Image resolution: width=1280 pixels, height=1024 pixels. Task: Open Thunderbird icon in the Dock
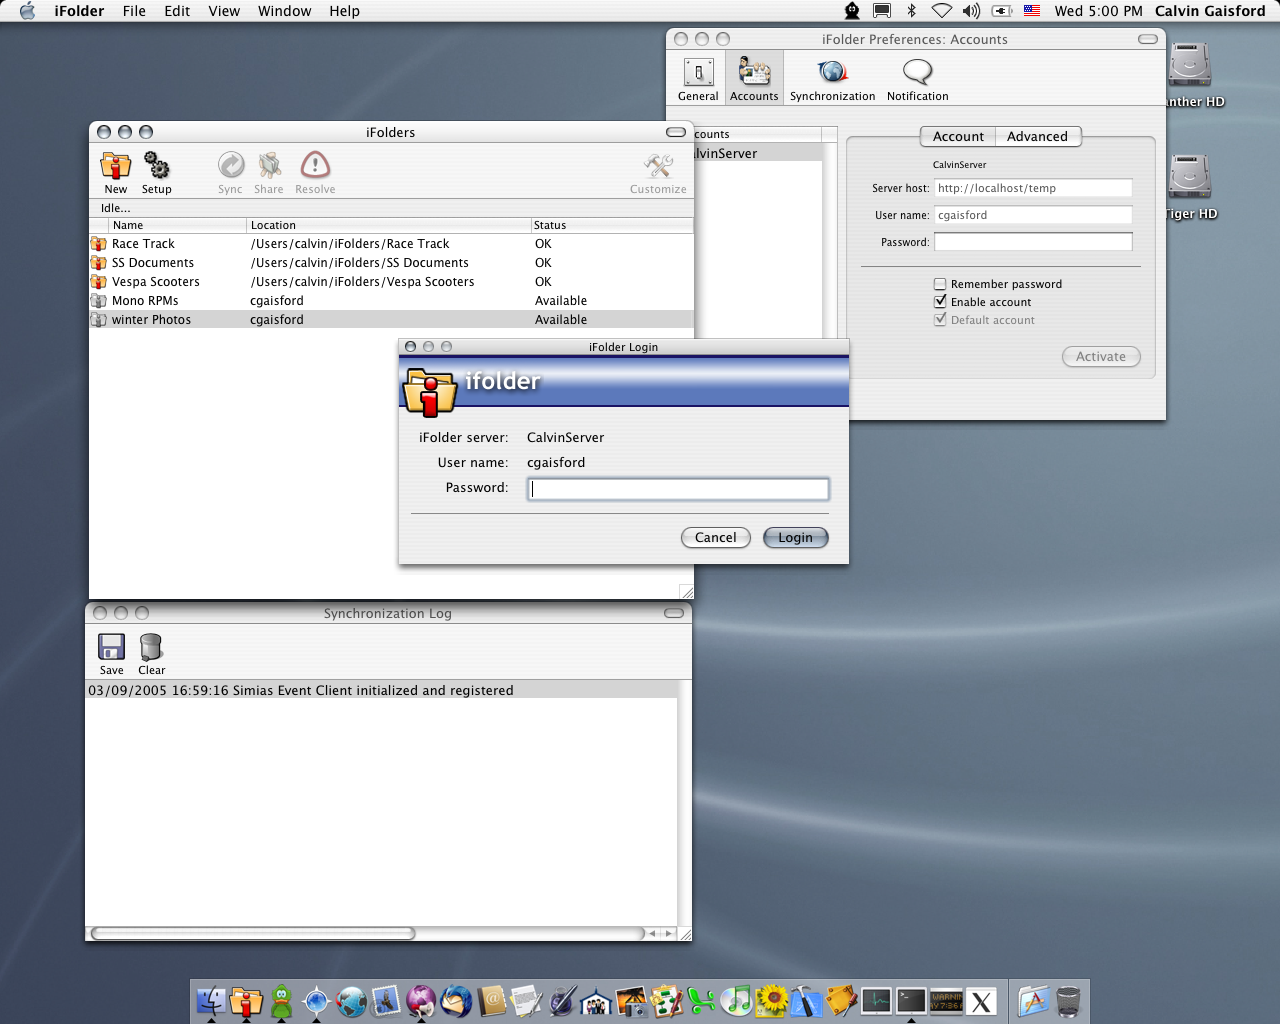point(456,1001)
